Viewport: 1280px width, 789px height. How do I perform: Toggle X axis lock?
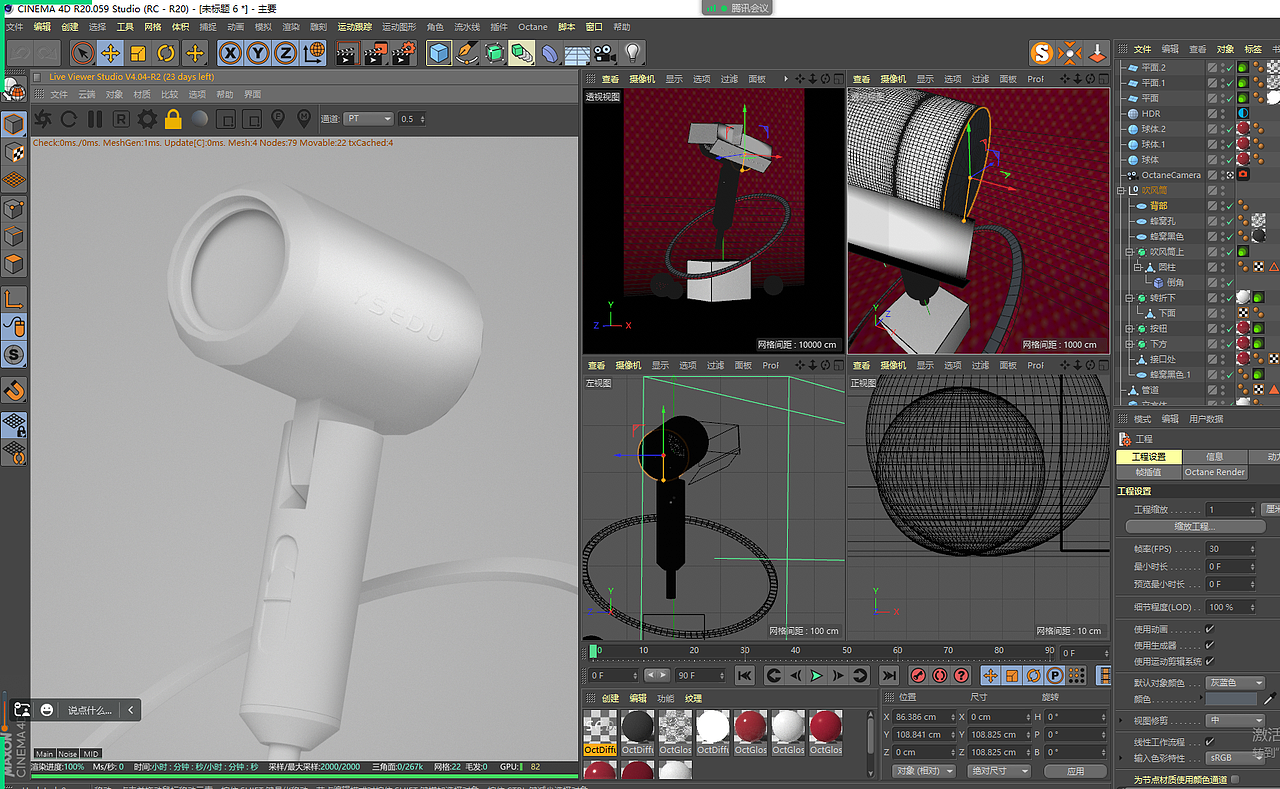click(231, 53)
